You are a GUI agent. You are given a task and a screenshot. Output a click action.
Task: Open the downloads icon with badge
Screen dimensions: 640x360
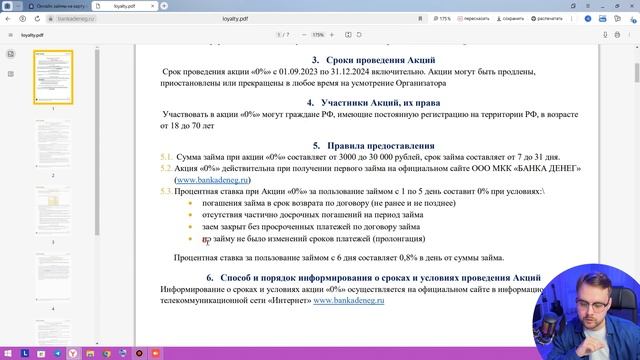[633, 19]
